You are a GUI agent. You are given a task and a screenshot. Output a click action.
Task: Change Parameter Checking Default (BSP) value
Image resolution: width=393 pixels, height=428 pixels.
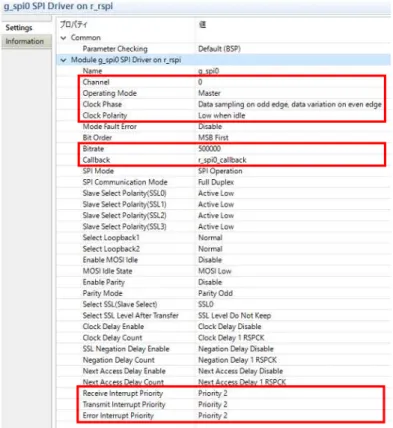219,49
